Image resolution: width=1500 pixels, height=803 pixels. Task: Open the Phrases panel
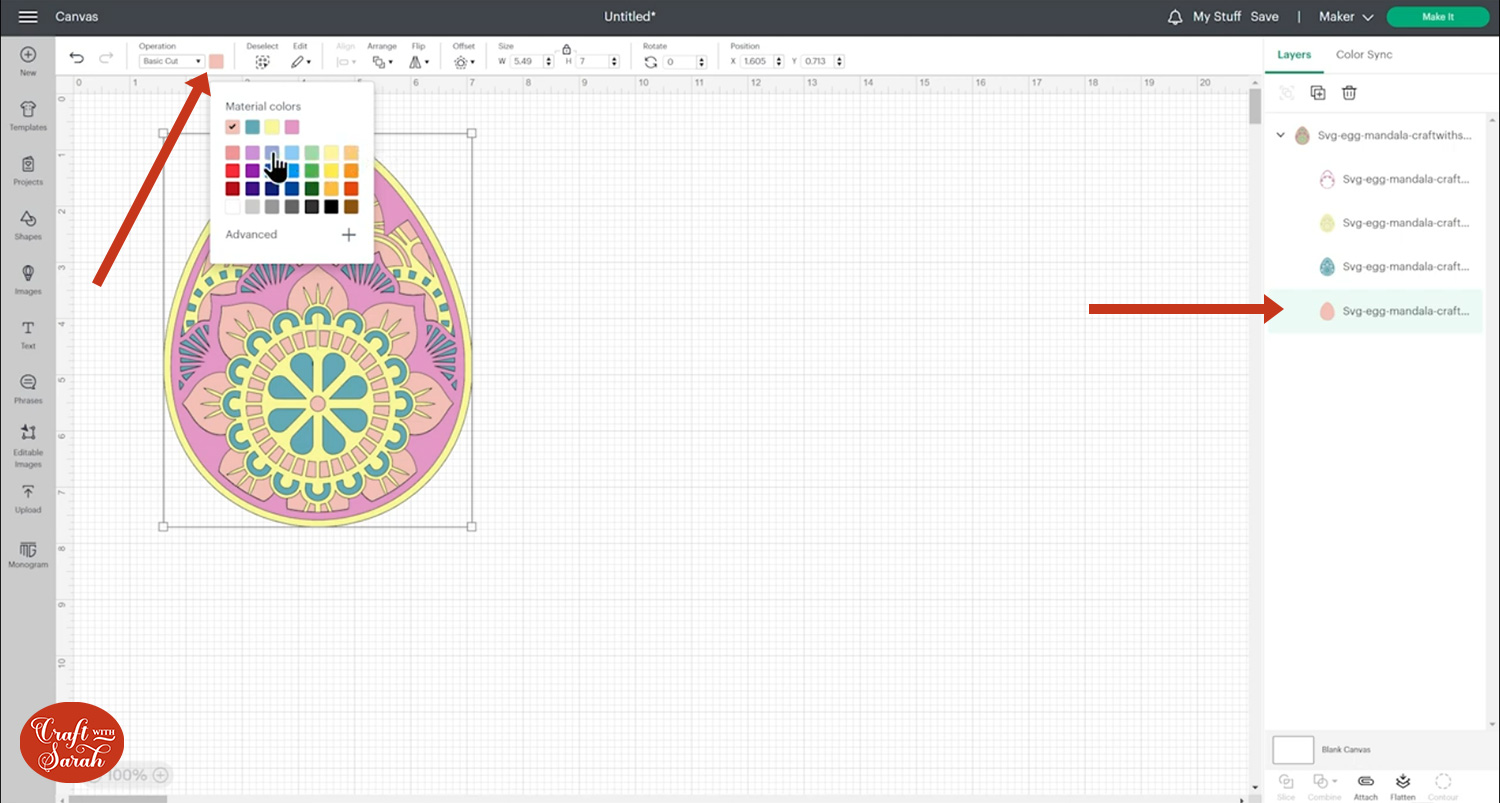[x=28, y=388]
